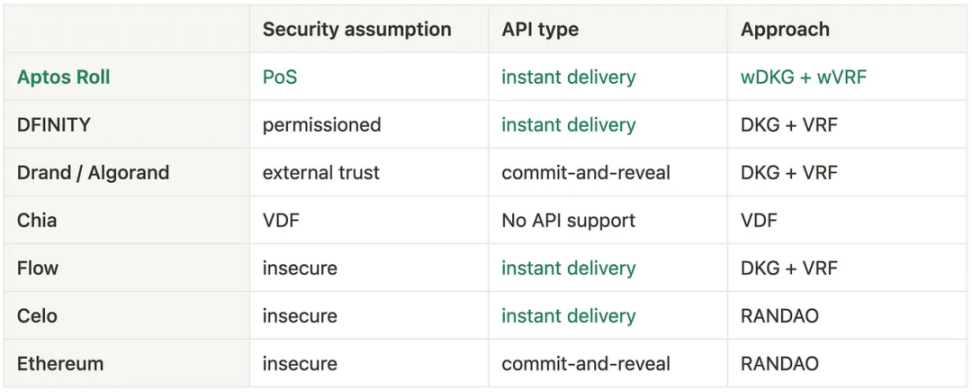Viewport: 972px width, 392px height.
Task: Select the green PoS cell
Action: (x=280, y=78)
